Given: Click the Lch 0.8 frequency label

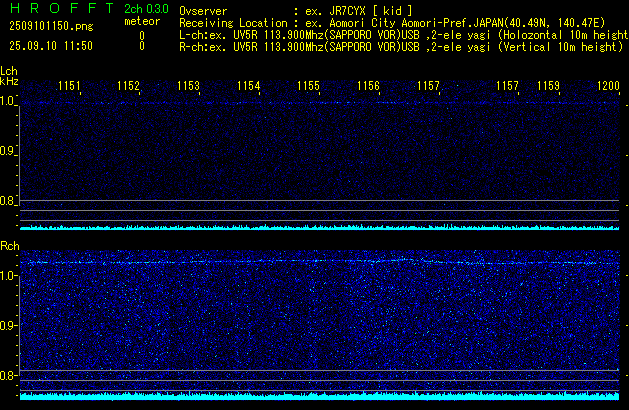Looking at the screenshot, I should [7, 201].
